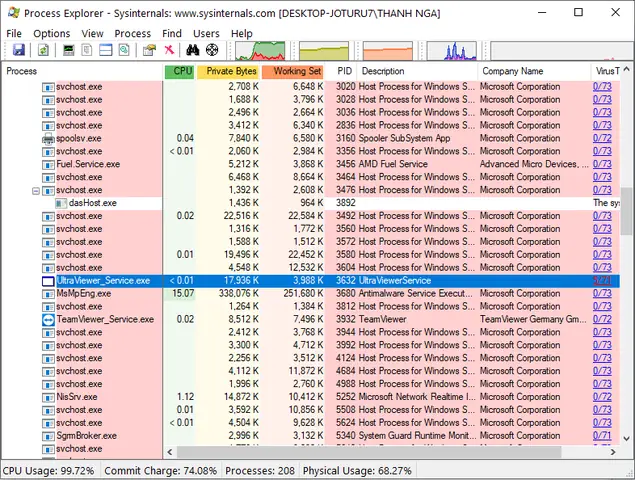Open System Information toolbar icon

tap(68, 50)
